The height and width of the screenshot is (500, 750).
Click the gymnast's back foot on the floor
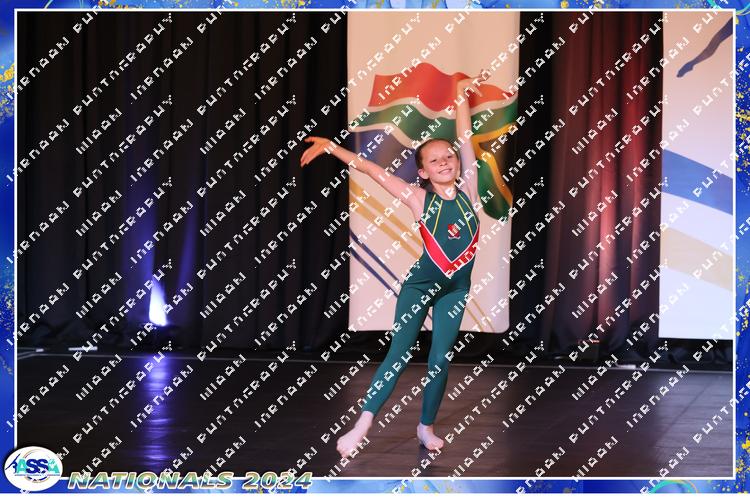click(x=430, y=438)
